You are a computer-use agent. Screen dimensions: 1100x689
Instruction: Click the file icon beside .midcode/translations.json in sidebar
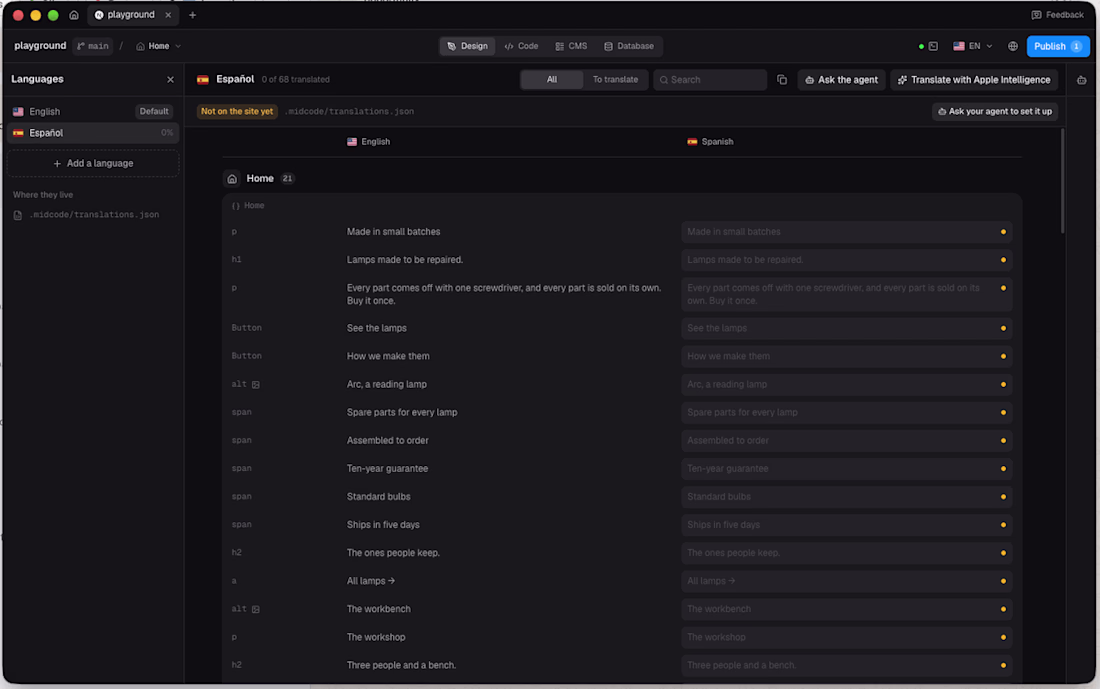(18, 215)
